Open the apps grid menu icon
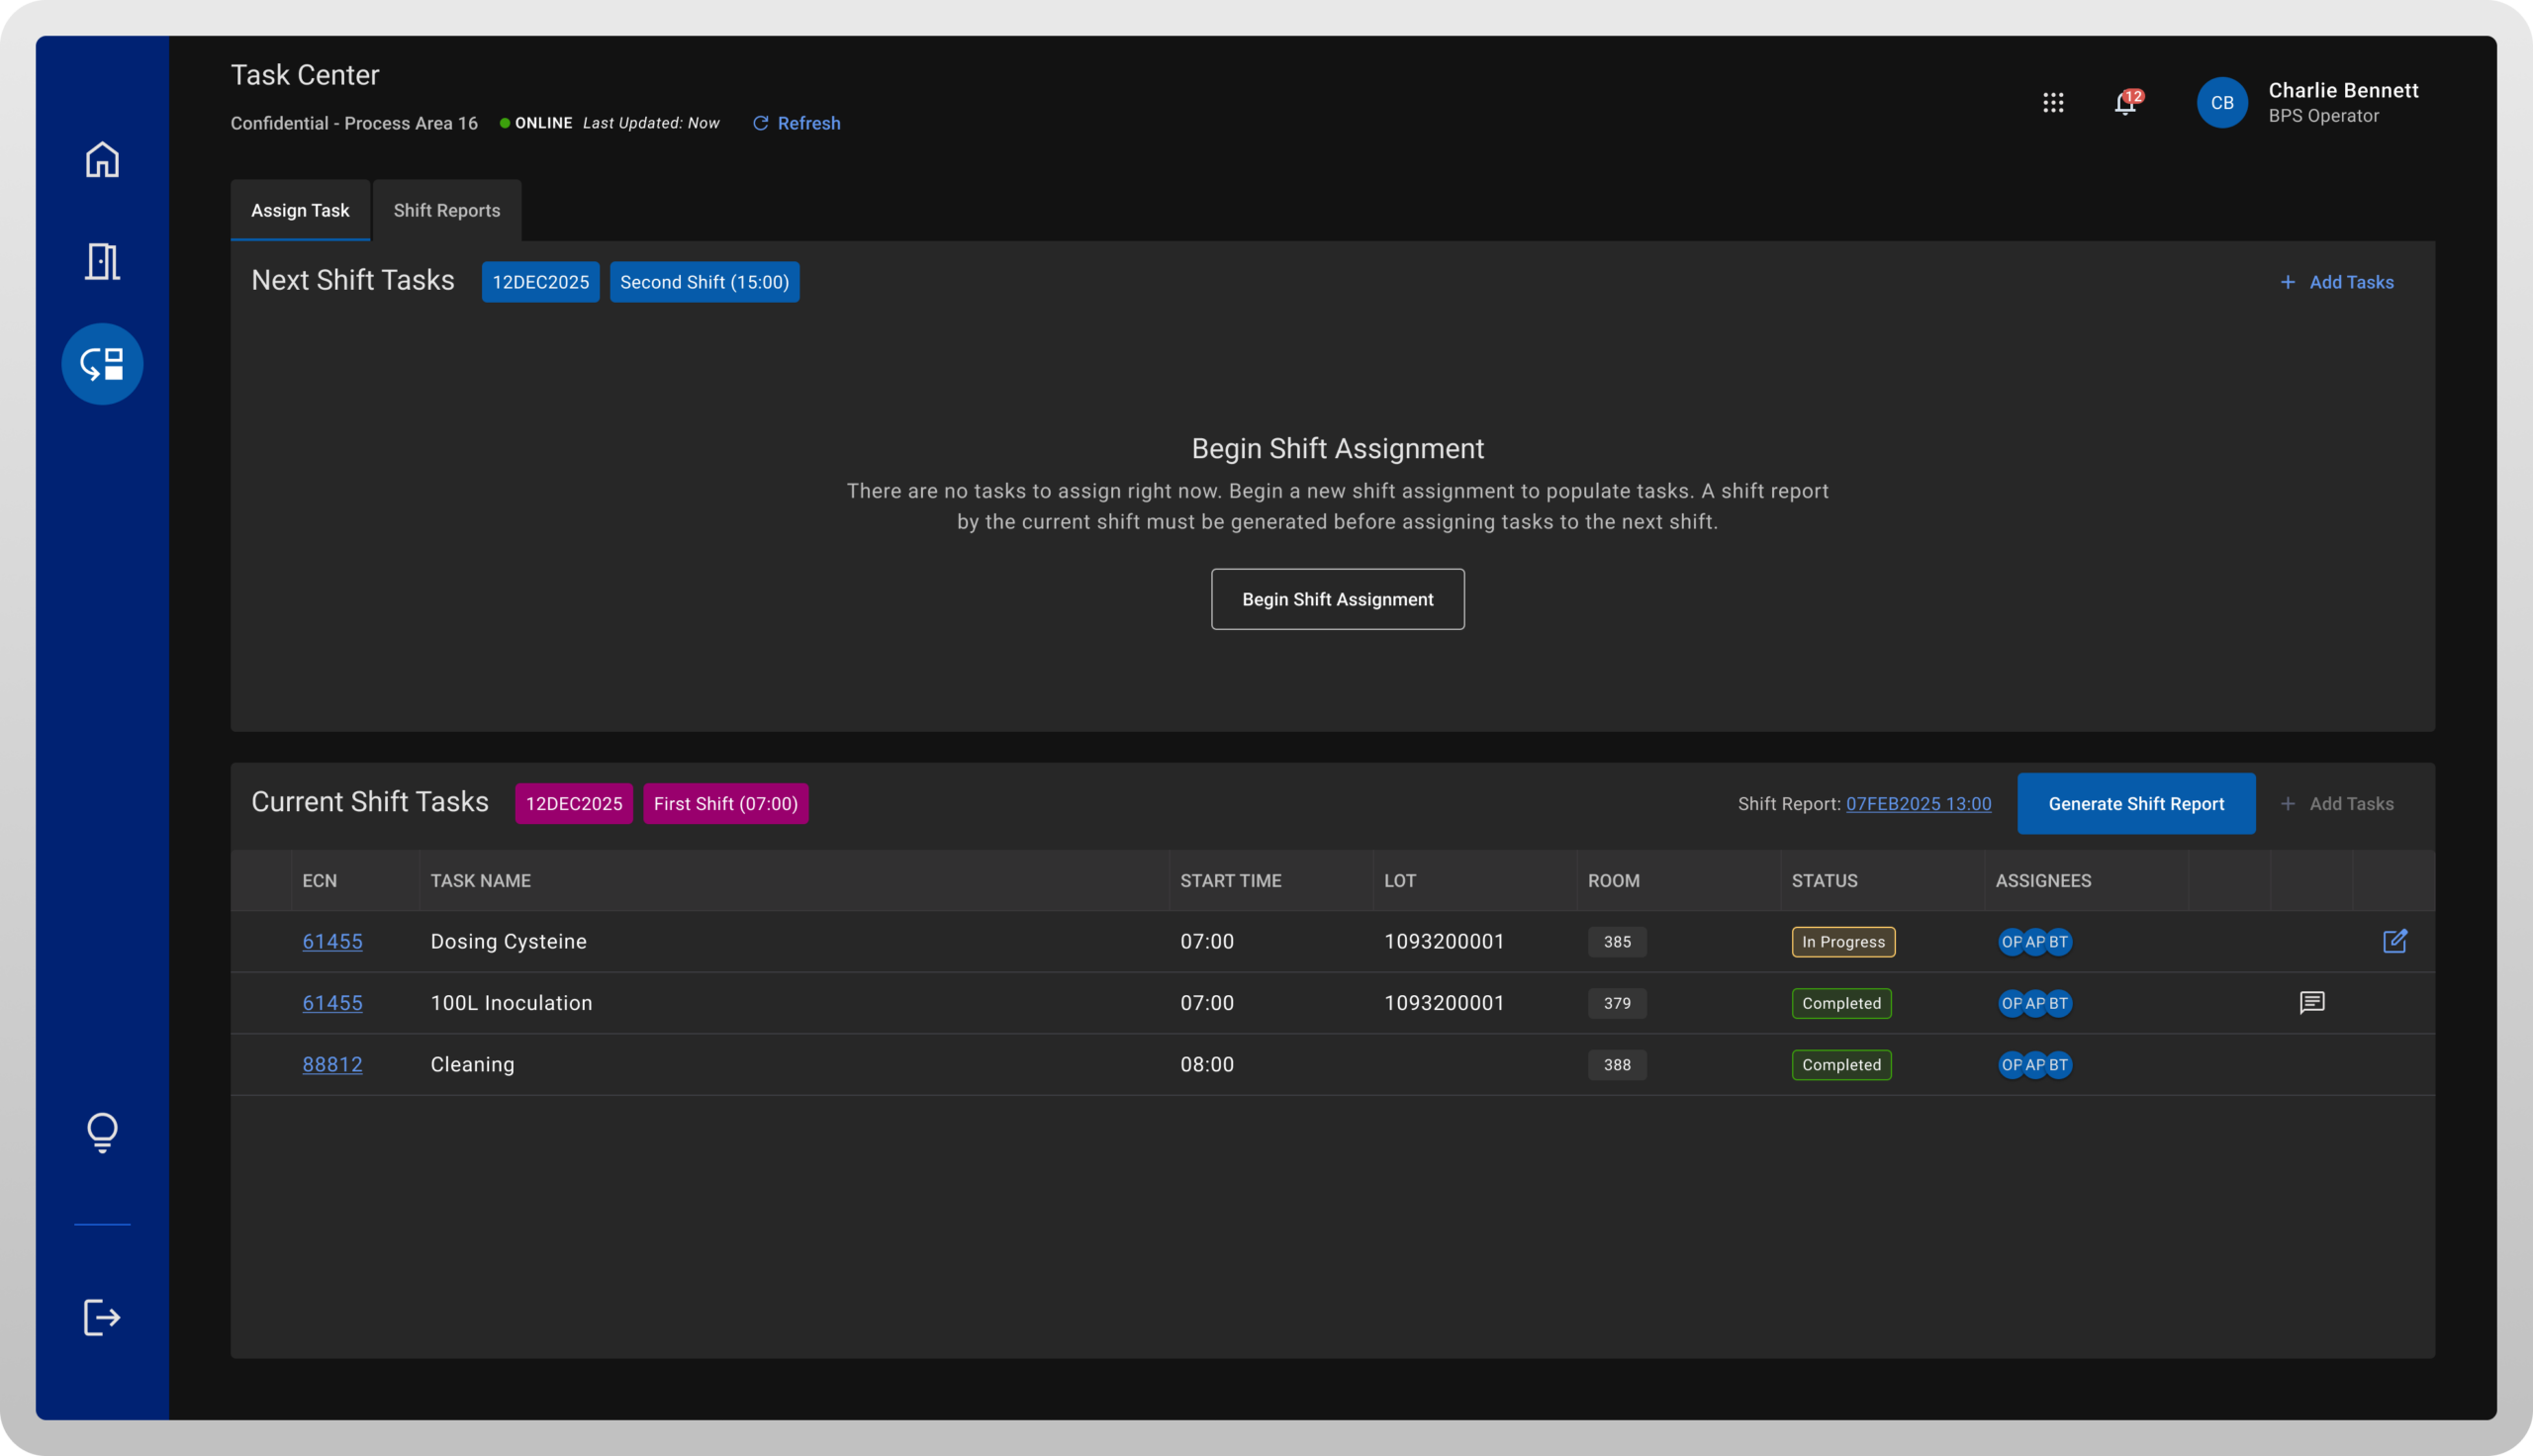The height and width of the screenshot is (1456, 2533). pyautogui.click(x=2053, y=103)
